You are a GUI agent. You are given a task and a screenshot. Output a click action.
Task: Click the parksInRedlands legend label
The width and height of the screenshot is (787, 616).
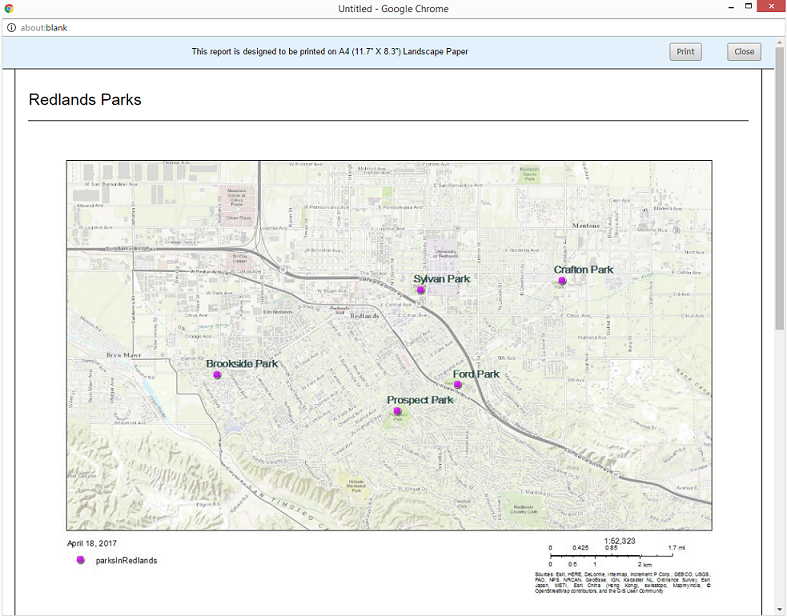point(126,560)
